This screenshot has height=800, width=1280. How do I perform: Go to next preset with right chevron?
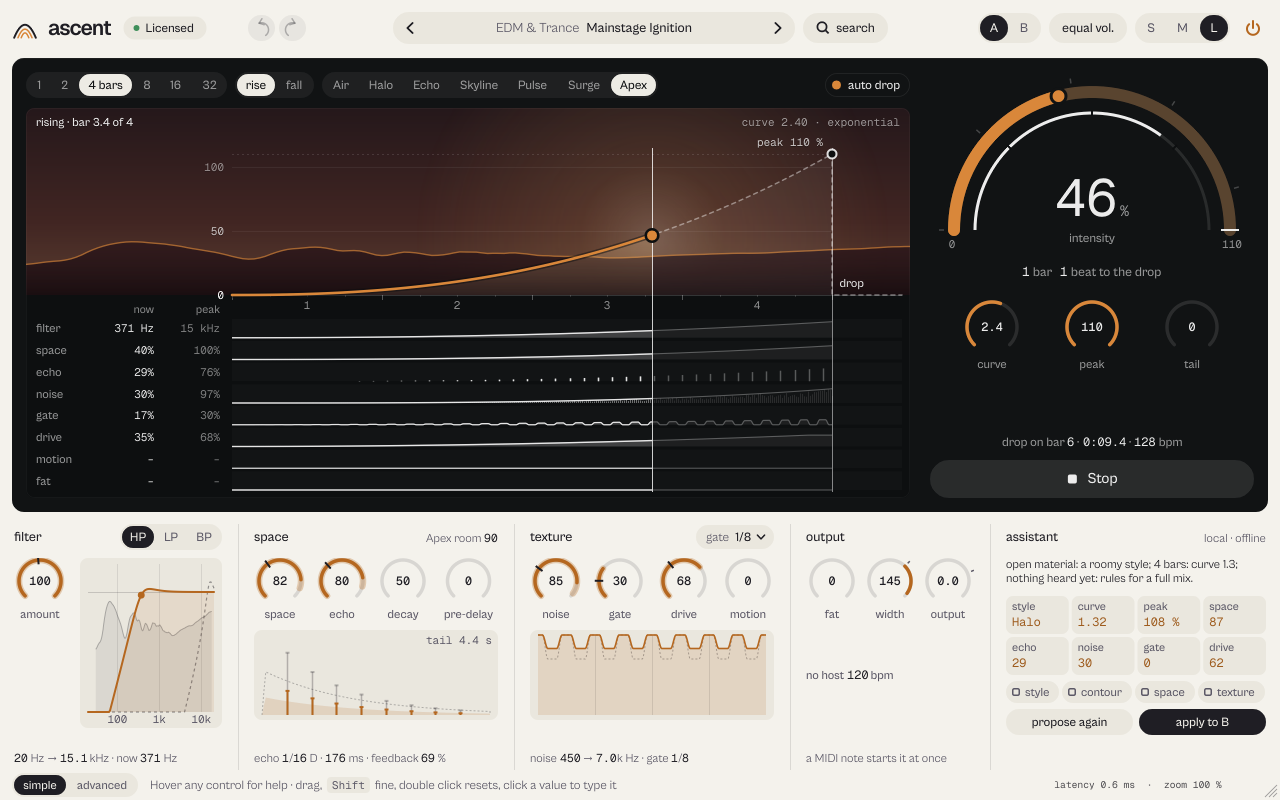777,28
